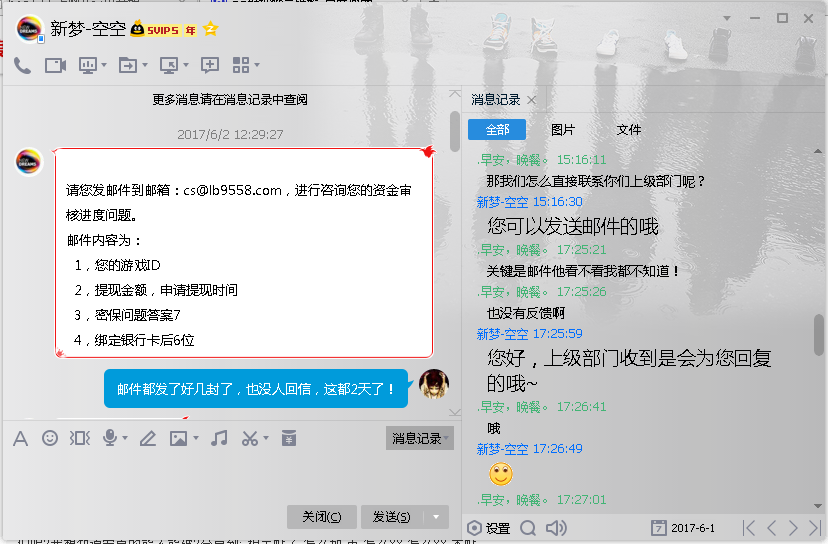Jump to last page of history
The height and width of the screenshot is (544, 828).
coord(815,528)
